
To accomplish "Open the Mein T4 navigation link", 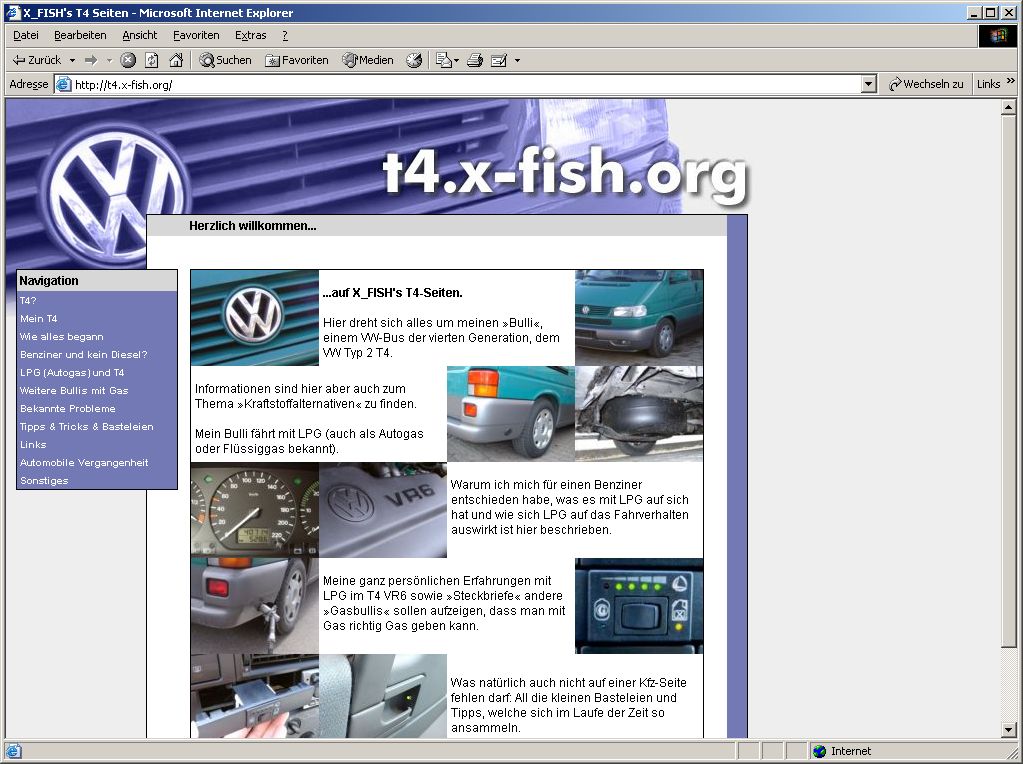I will click(38, 318).
